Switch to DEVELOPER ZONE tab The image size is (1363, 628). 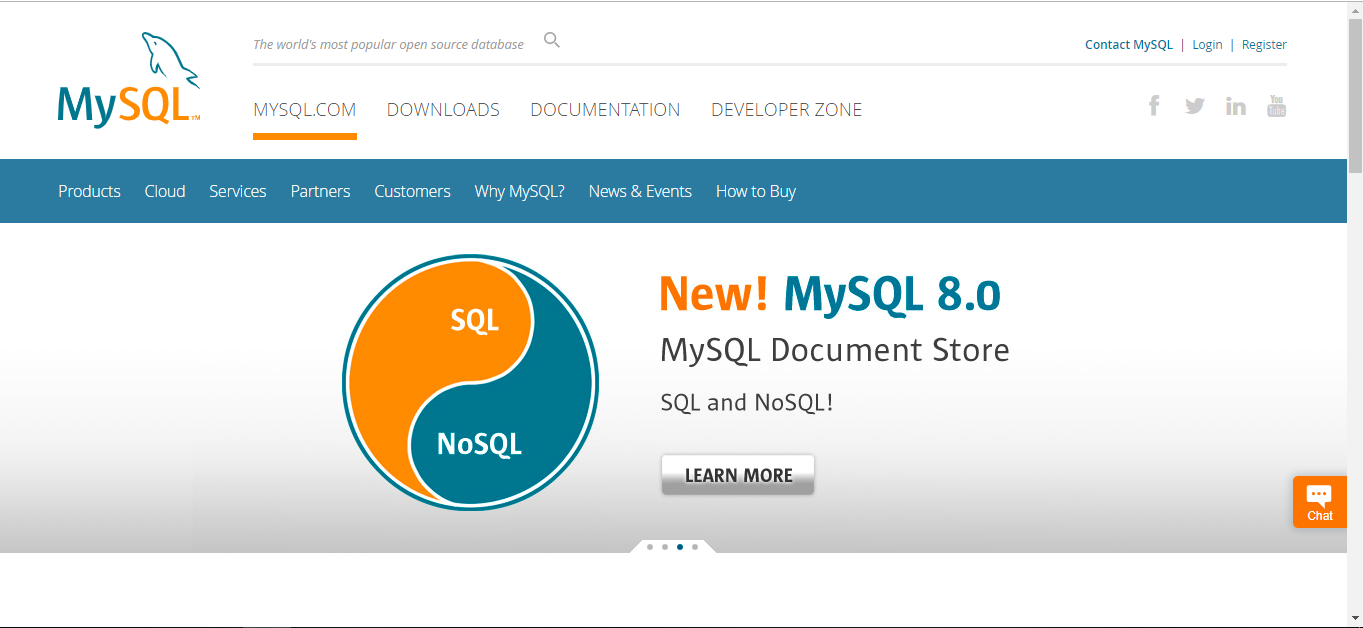[786, 110]
